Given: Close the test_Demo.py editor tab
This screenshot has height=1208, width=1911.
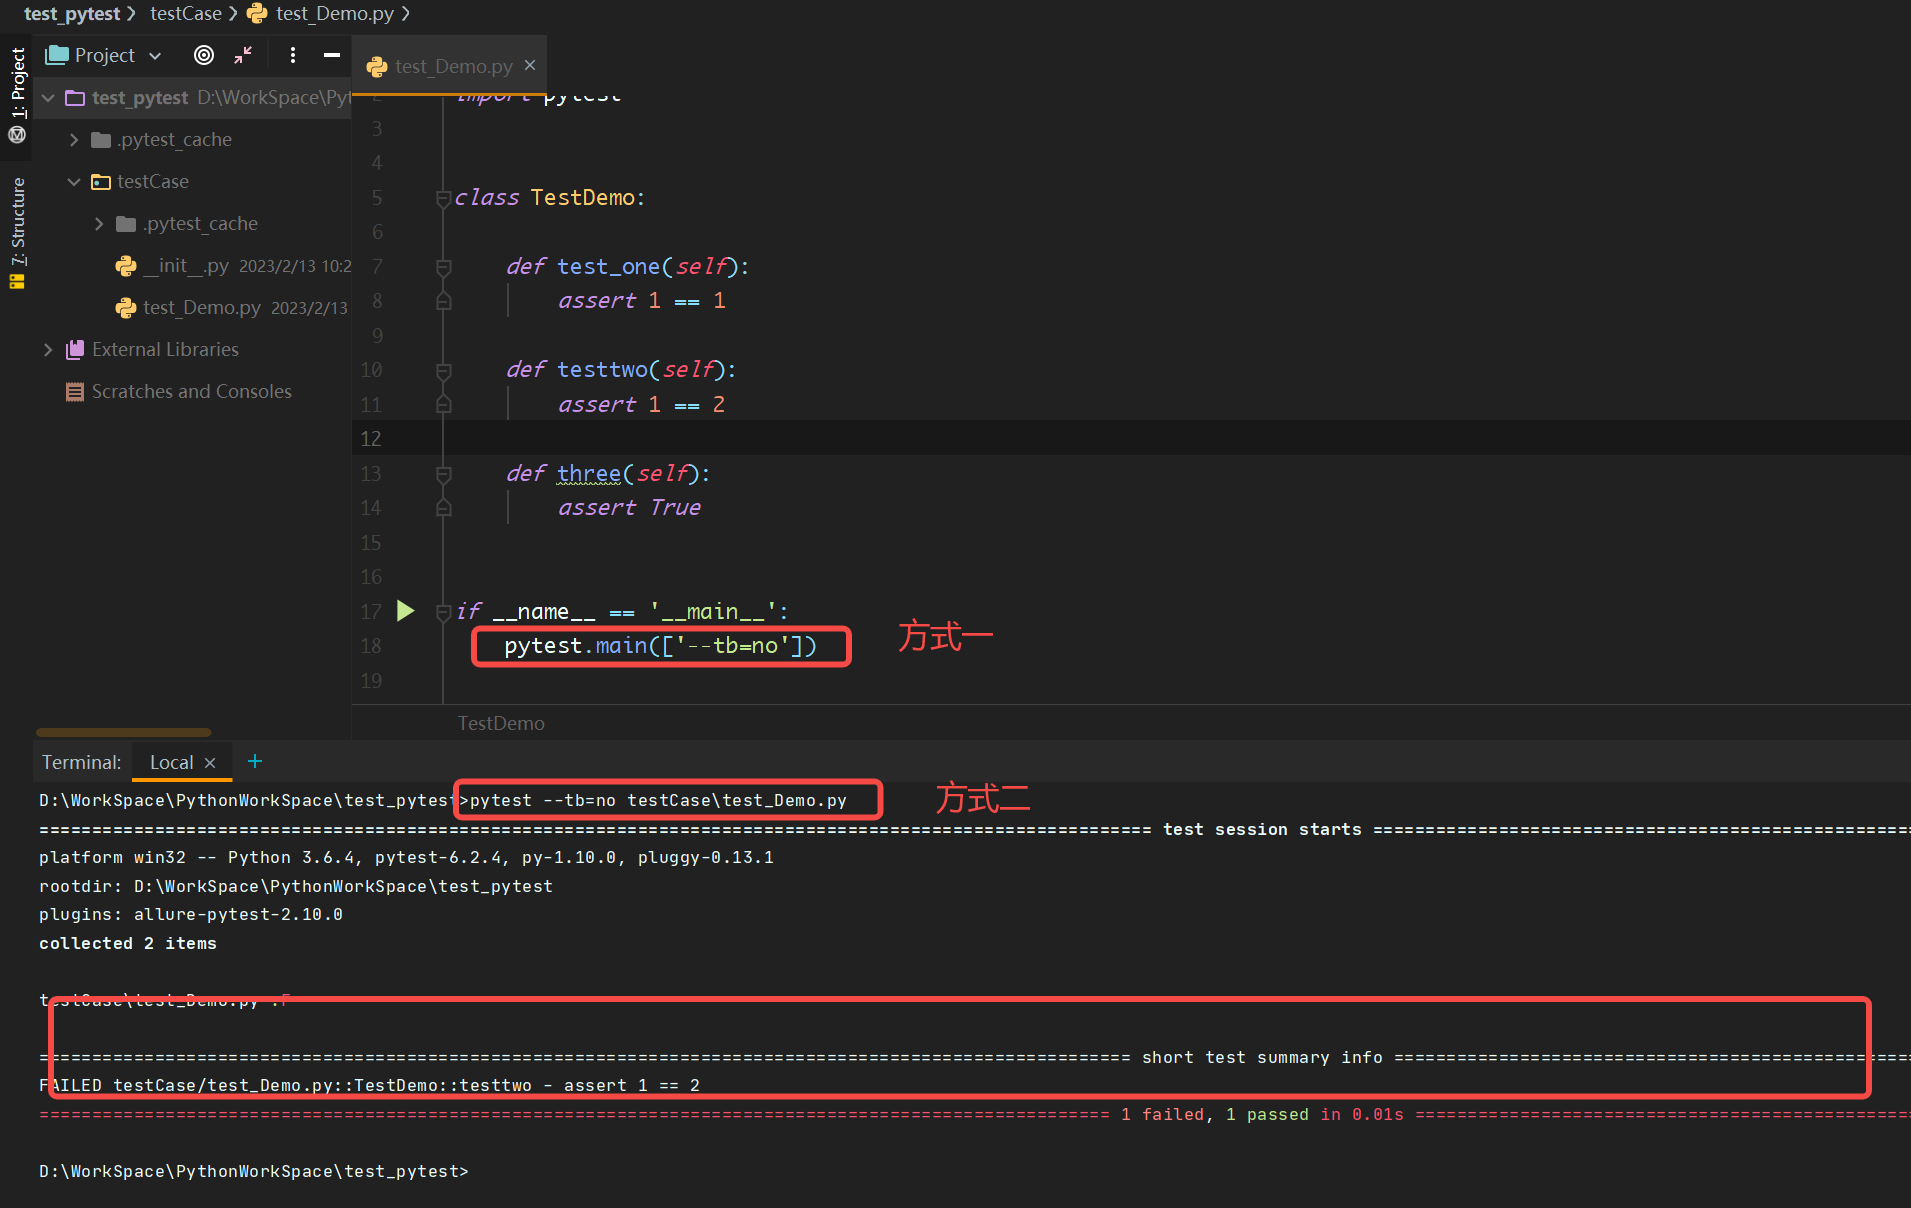Looking at the screenshot, I should tap(530, 65).
